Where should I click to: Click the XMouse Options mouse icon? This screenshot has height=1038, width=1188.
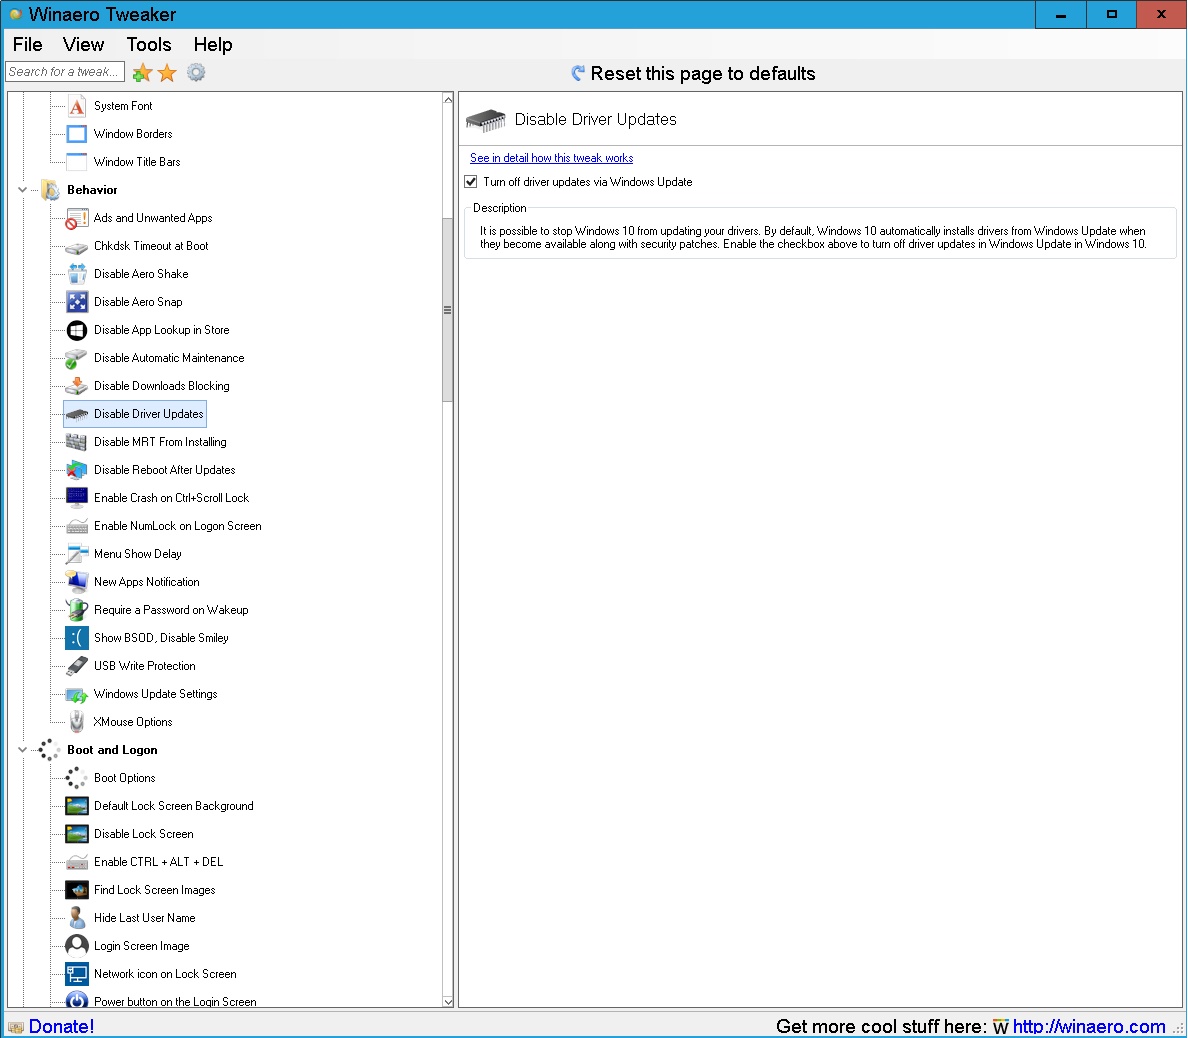[x=77, y=723]
